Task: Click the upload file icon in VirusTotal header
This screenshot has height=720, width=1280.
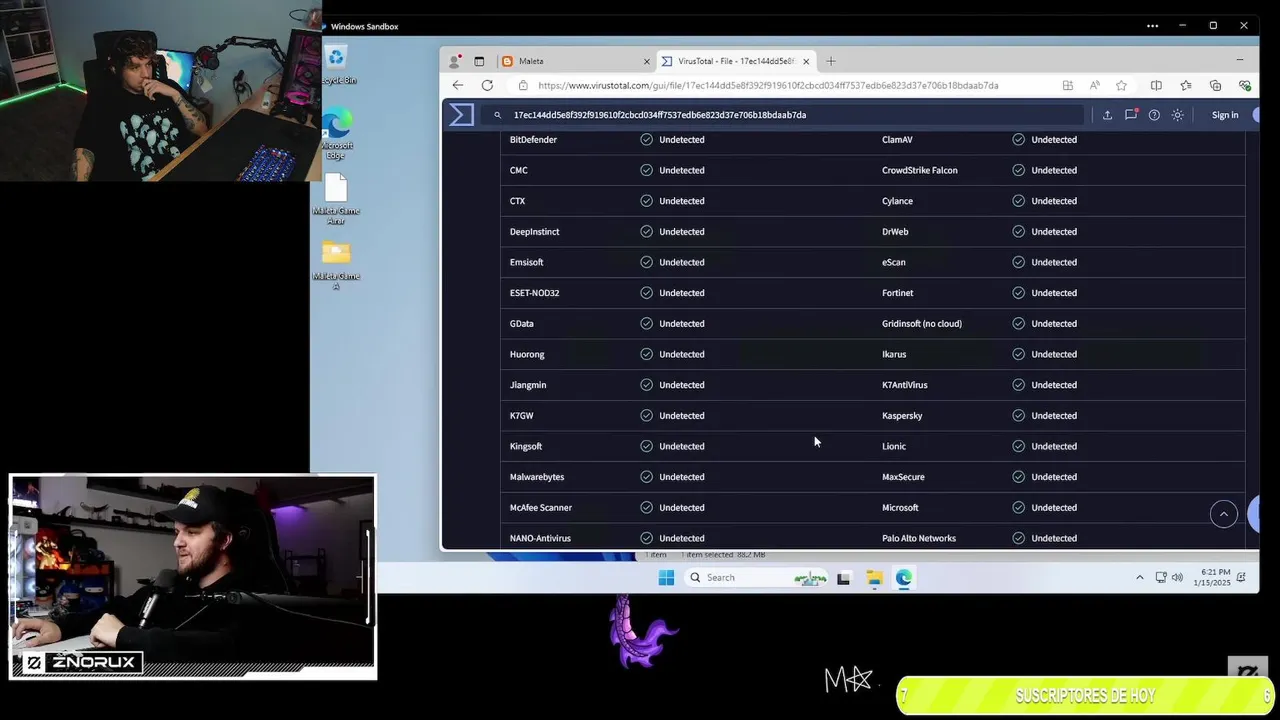Action: [1107, 115]
